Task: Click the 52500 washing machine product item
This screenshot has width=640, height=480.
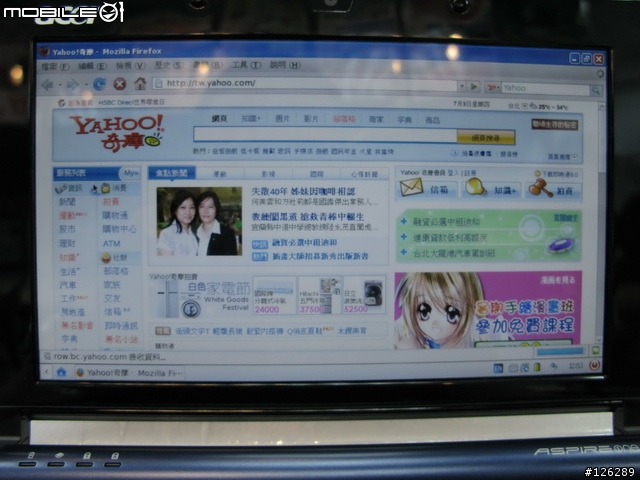Action: click(x=364, y=295)
